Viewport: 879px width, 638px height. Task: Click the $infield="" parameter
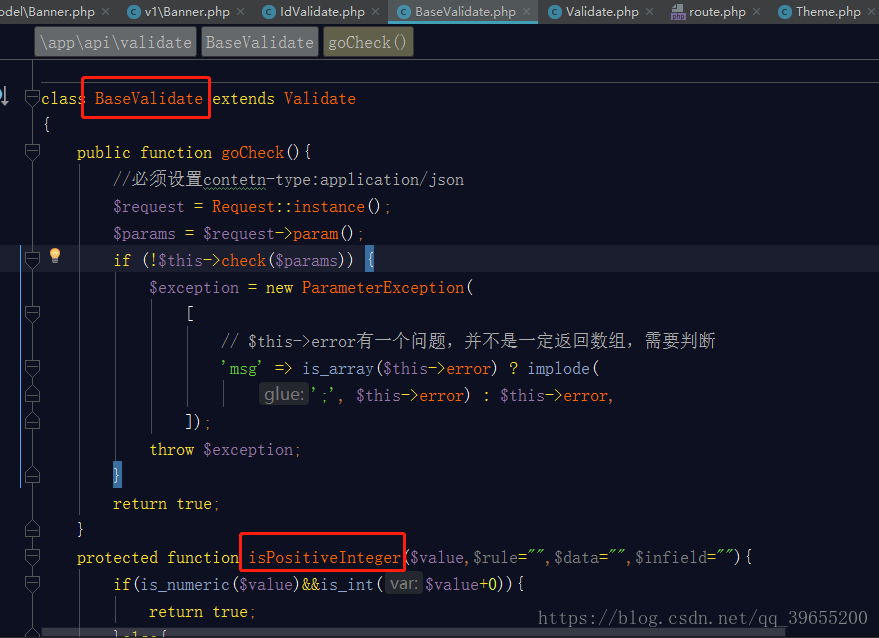[682, 557]
